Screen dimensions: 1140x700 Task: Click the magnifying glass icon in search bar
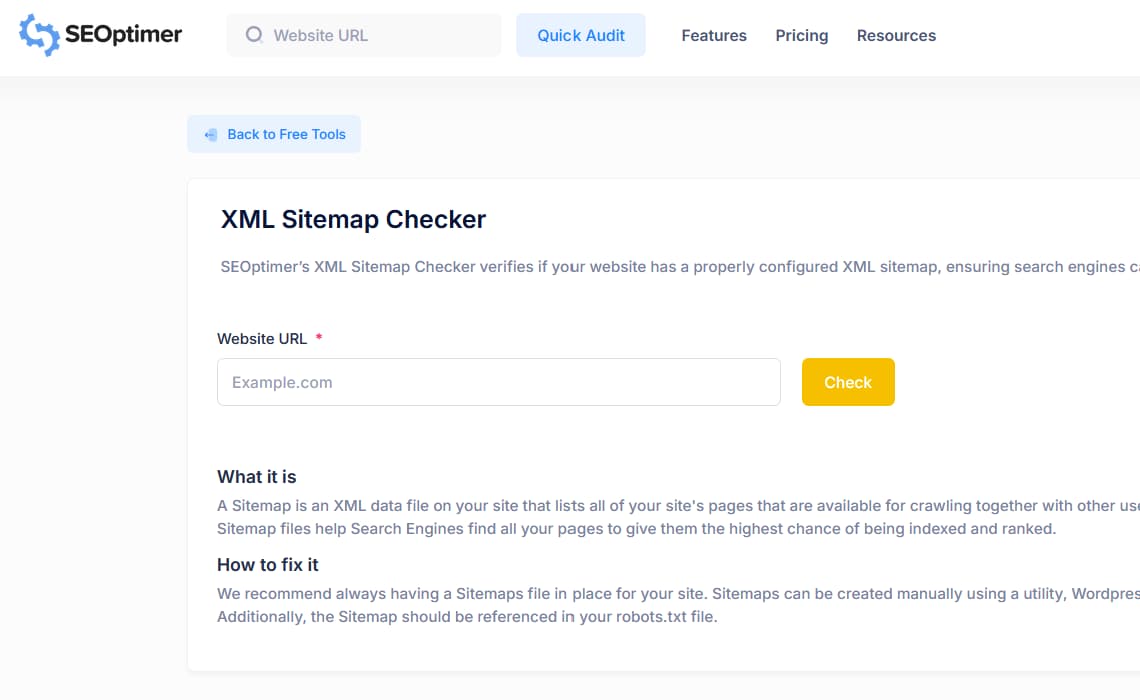(254, 34)
